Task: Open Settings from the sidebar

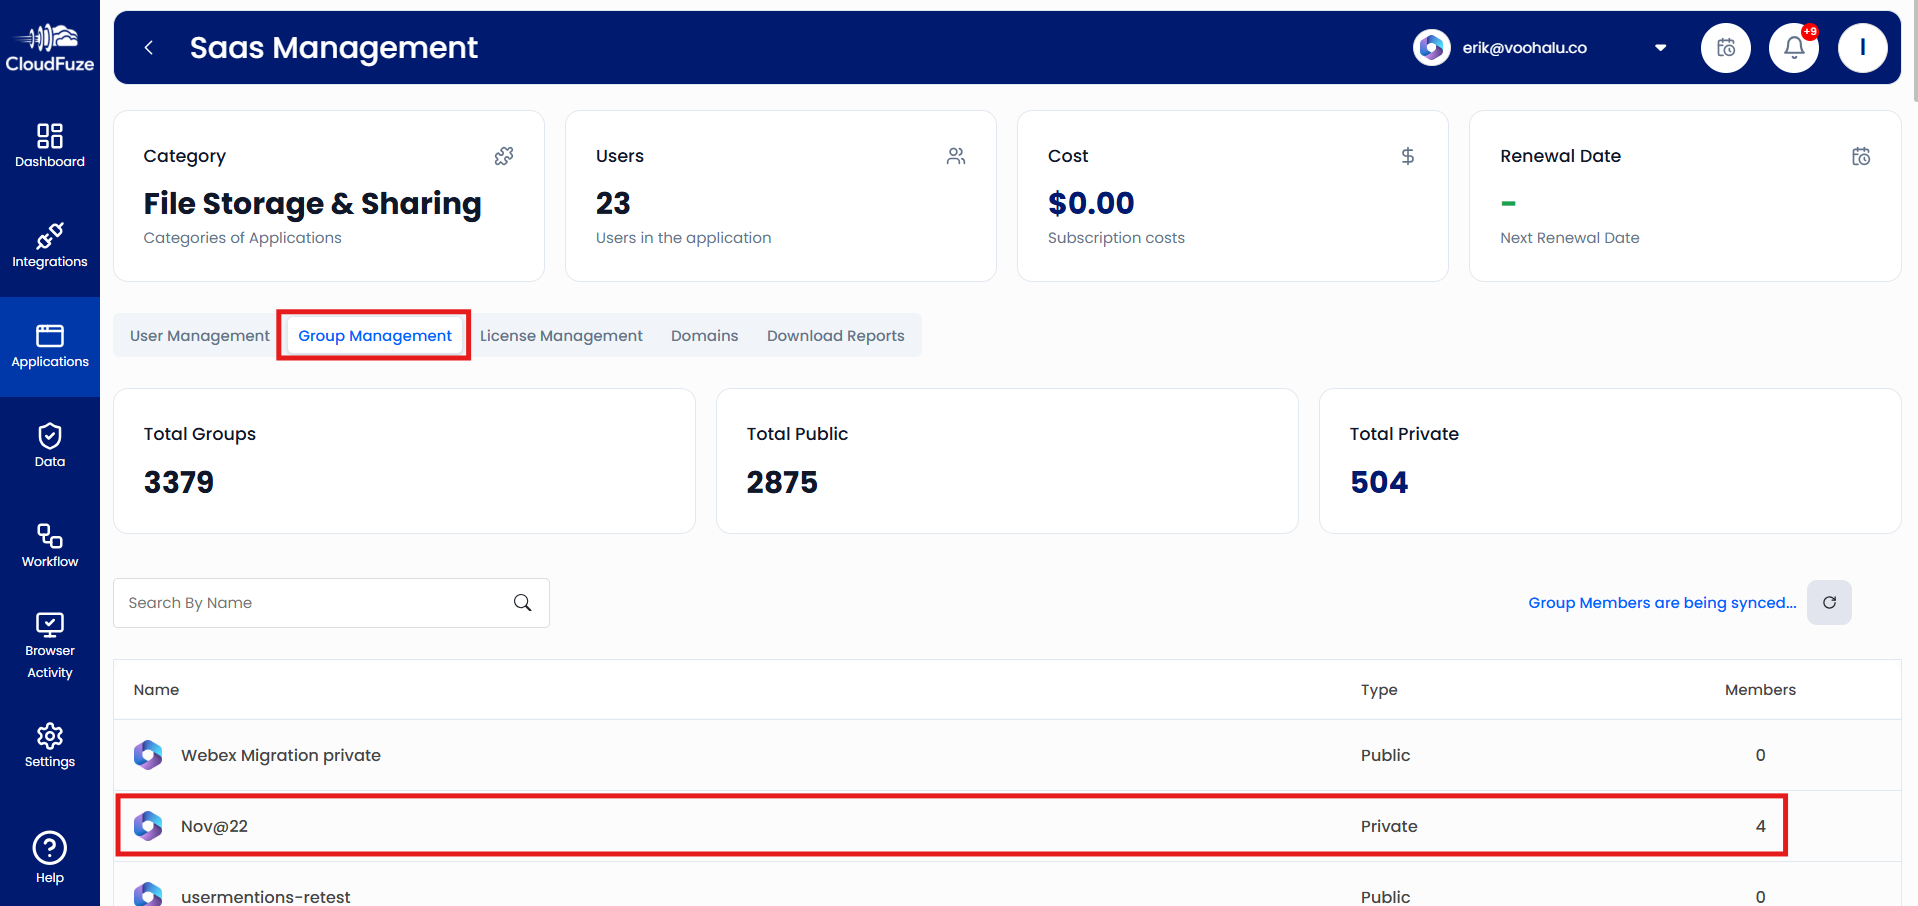Action: [x=49, y=745]
